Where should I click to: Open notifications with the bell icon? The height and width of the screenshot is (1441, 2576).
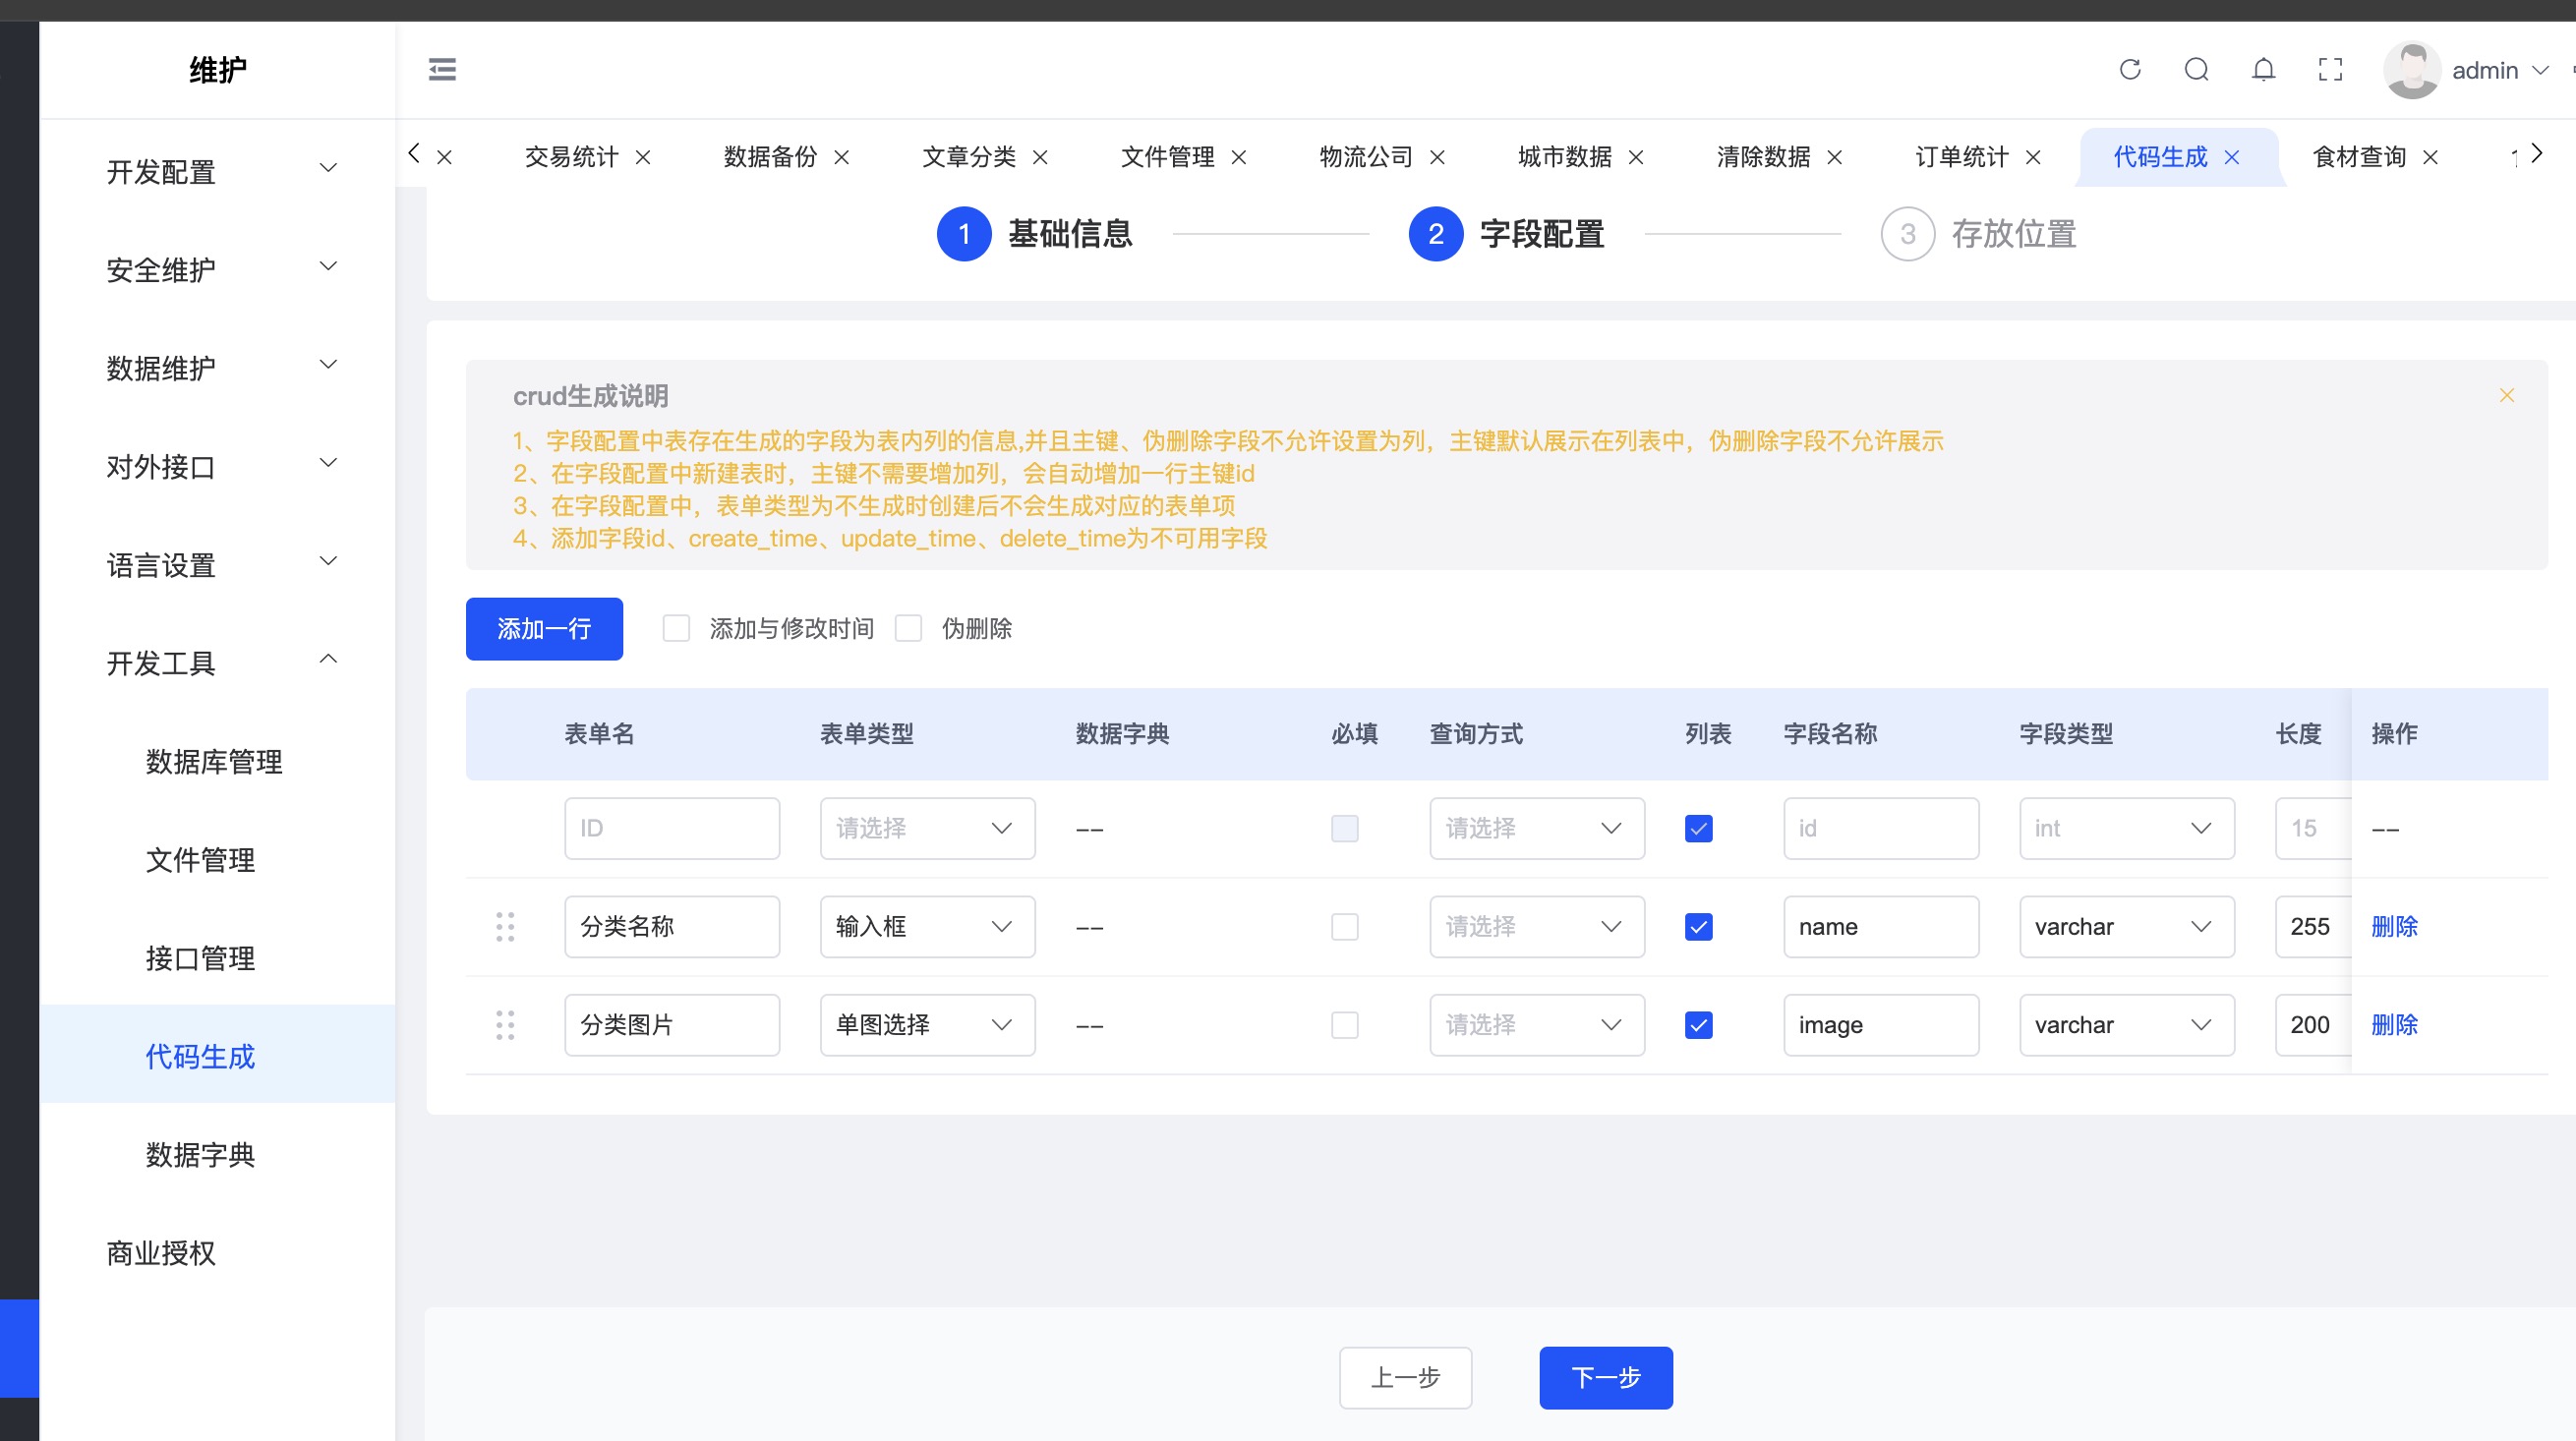pyautogui.click(x=2264, y=69)
